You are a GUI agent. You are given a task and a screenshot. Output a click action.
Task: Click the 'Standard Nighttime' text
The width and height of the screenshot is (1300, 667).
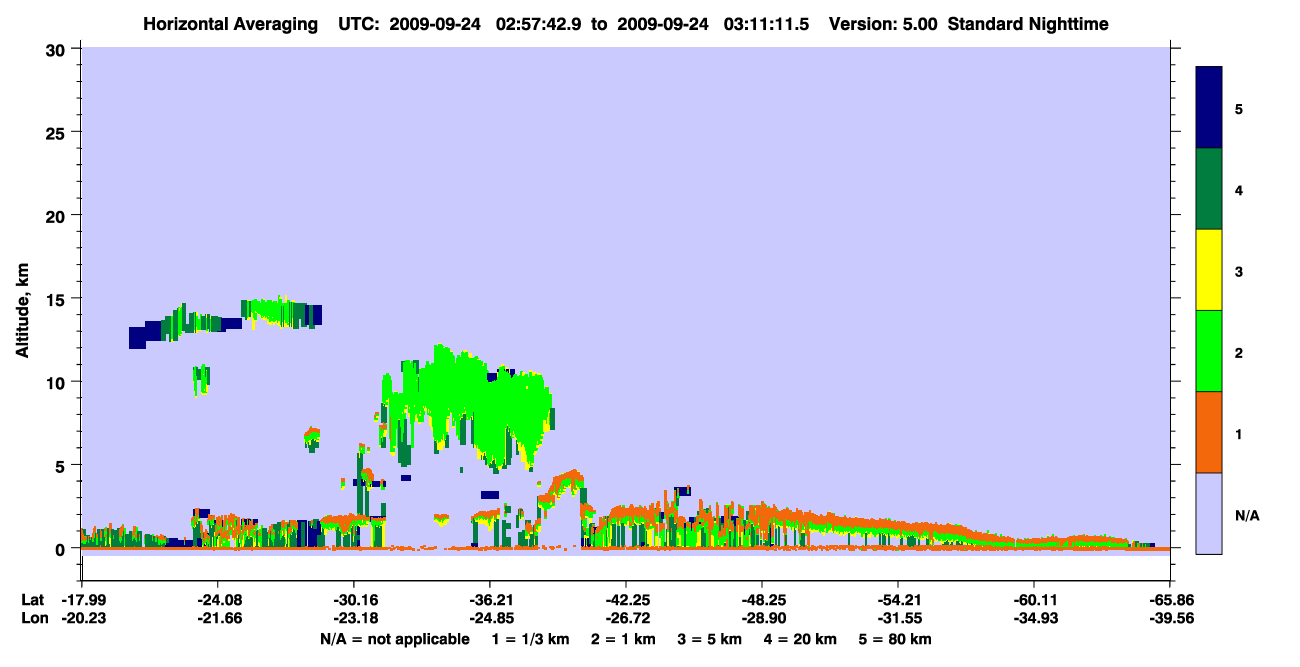[x=1028, y=24]
